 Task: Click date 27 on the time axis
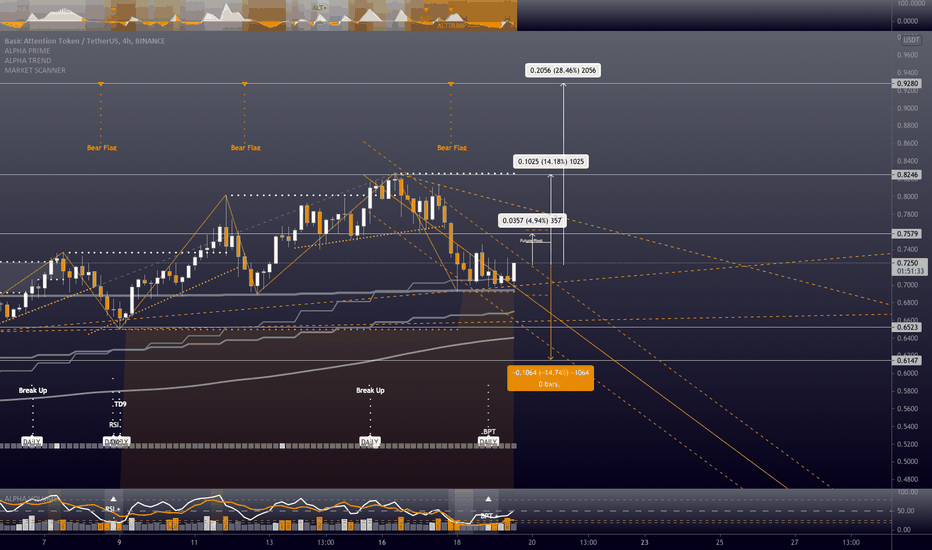pos(795,542)
